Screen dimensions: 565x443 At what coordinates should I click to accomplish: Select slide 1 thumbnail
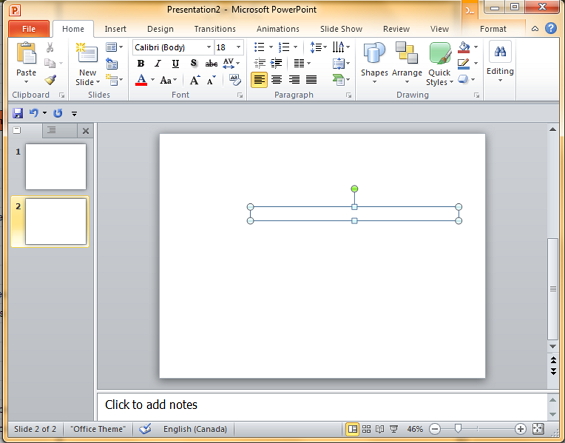56,167
